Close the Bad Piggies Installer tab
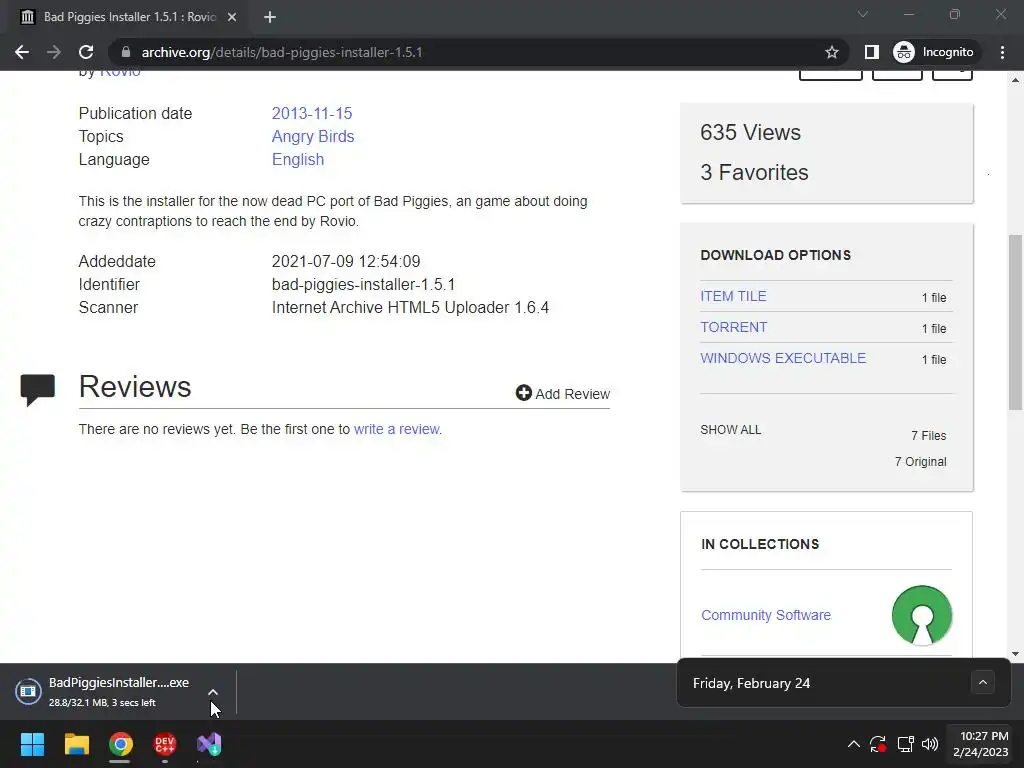Screen dimensions: 1024x768 [x=232, y=17]
